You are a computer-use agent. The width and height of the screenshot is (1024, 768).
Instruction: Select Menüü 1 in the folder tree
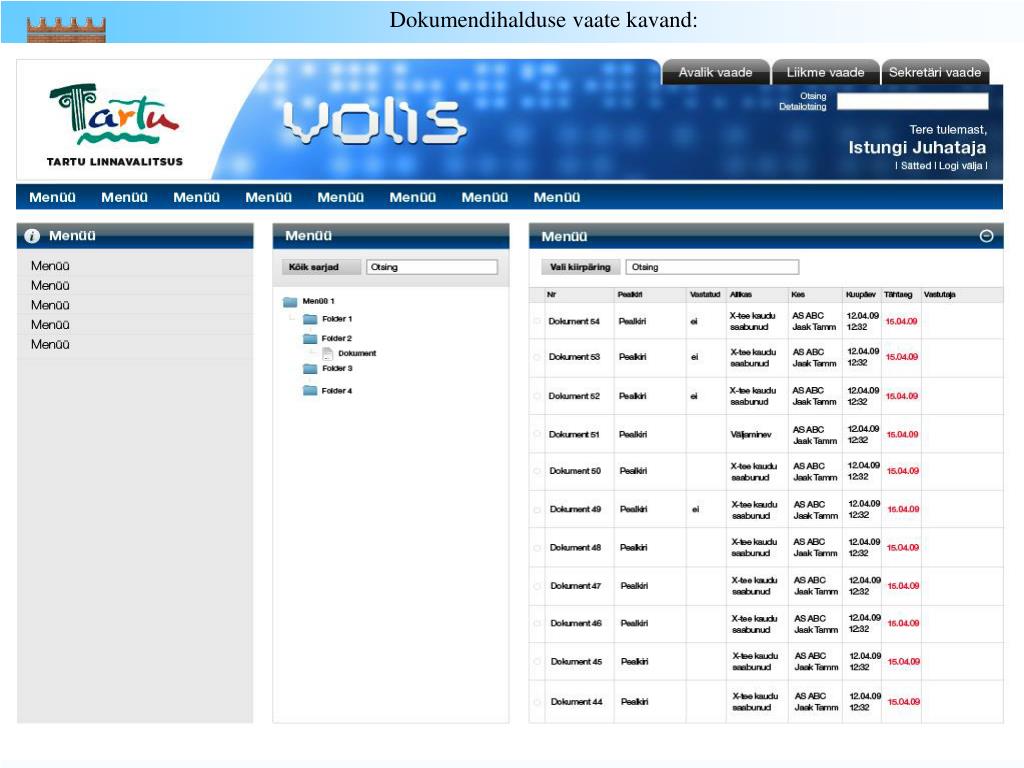[x=318, y=302]
